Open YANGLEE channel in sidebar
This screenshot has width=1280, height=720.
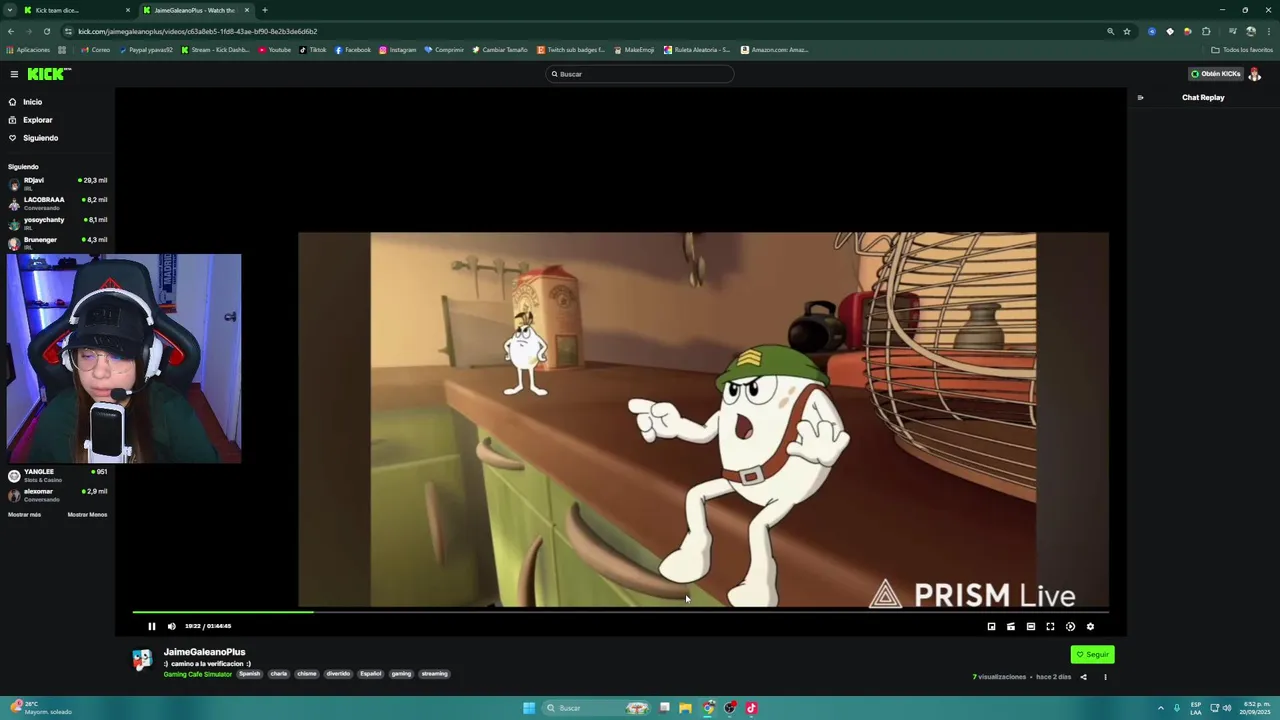[58, 475]
